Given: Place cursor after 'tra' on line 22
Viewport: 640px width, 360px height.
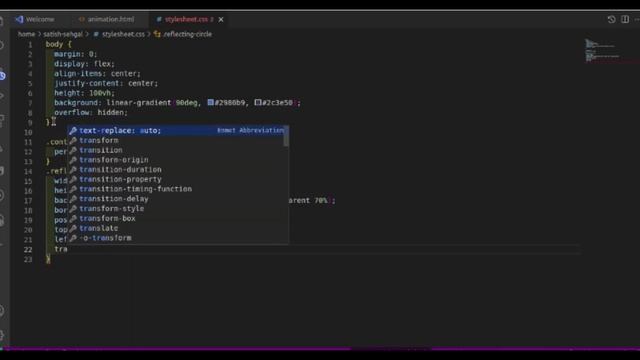Looking at the screenshot, I should click(x=67, y=249).
